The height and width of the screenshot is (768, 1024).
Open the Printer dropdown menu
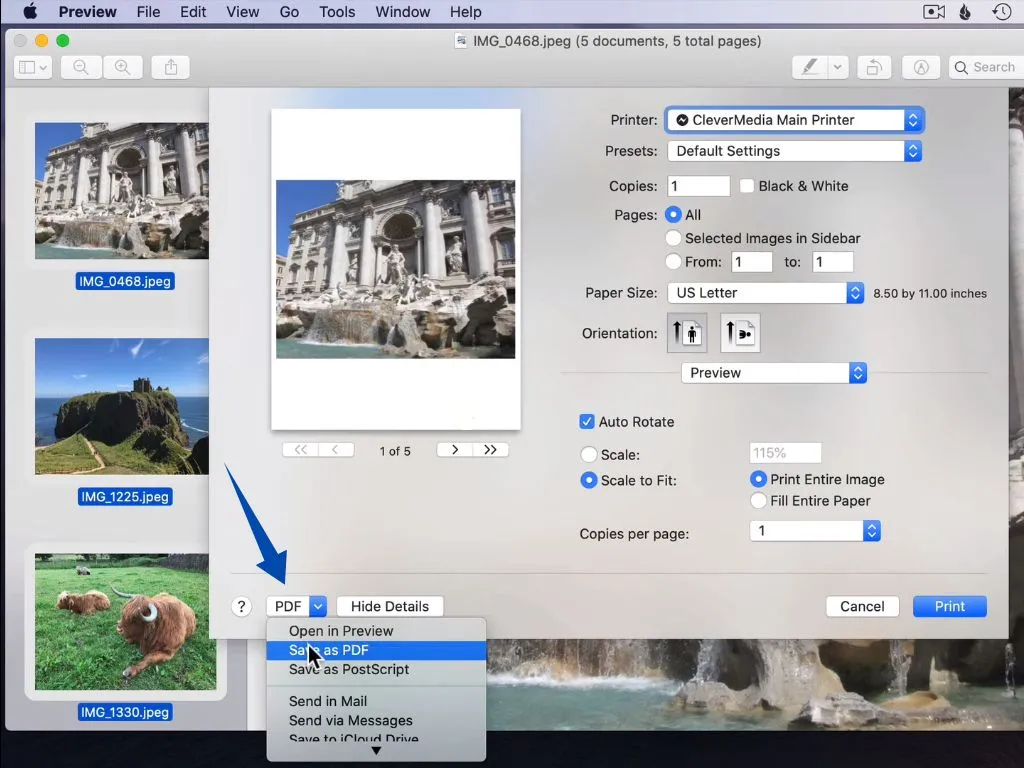(x=793, y=119)
